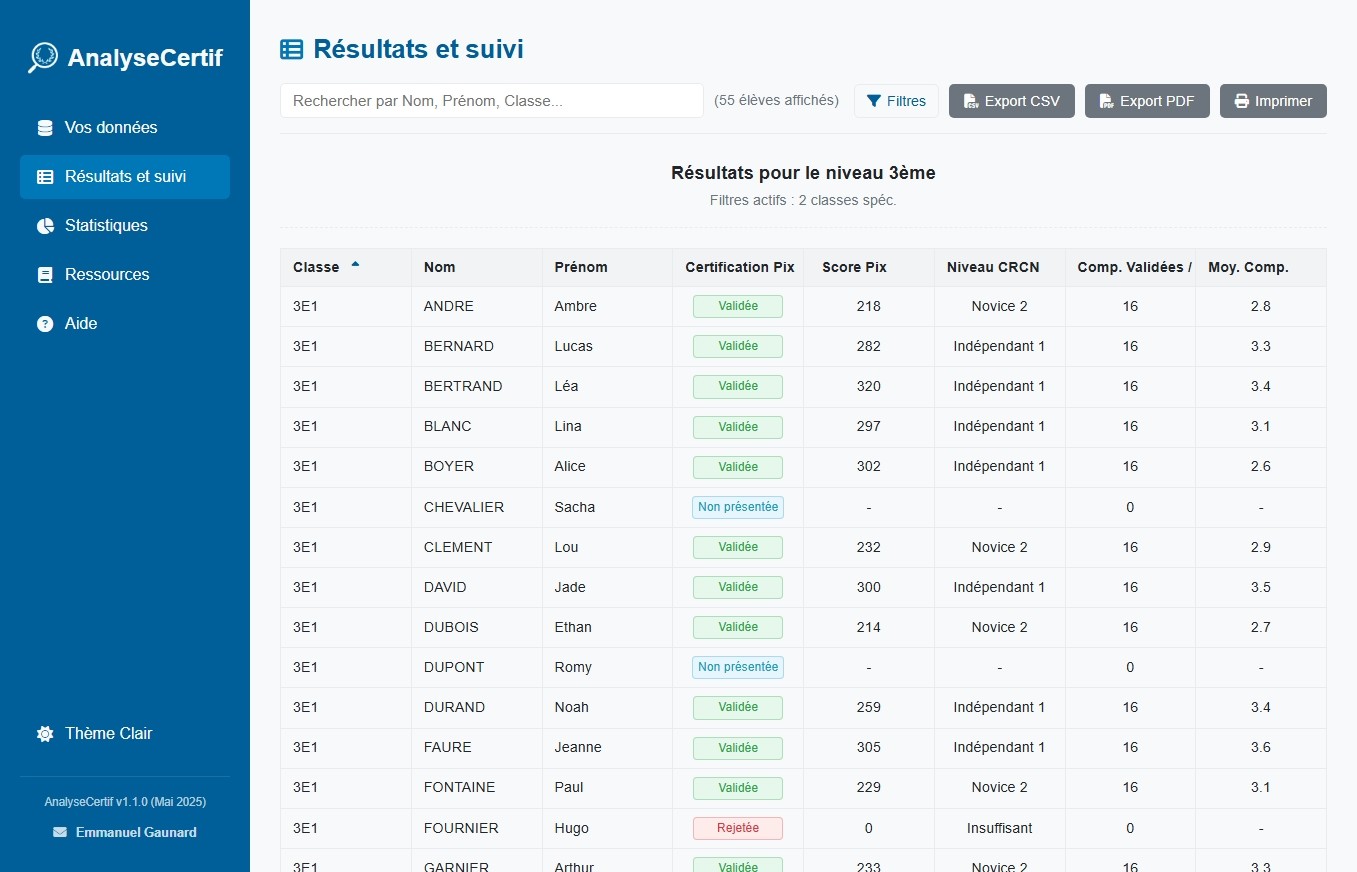
Task: Click the AnalyseCertif magnifier logo icon
Action: pyautogui.click(x=43, y=58)
